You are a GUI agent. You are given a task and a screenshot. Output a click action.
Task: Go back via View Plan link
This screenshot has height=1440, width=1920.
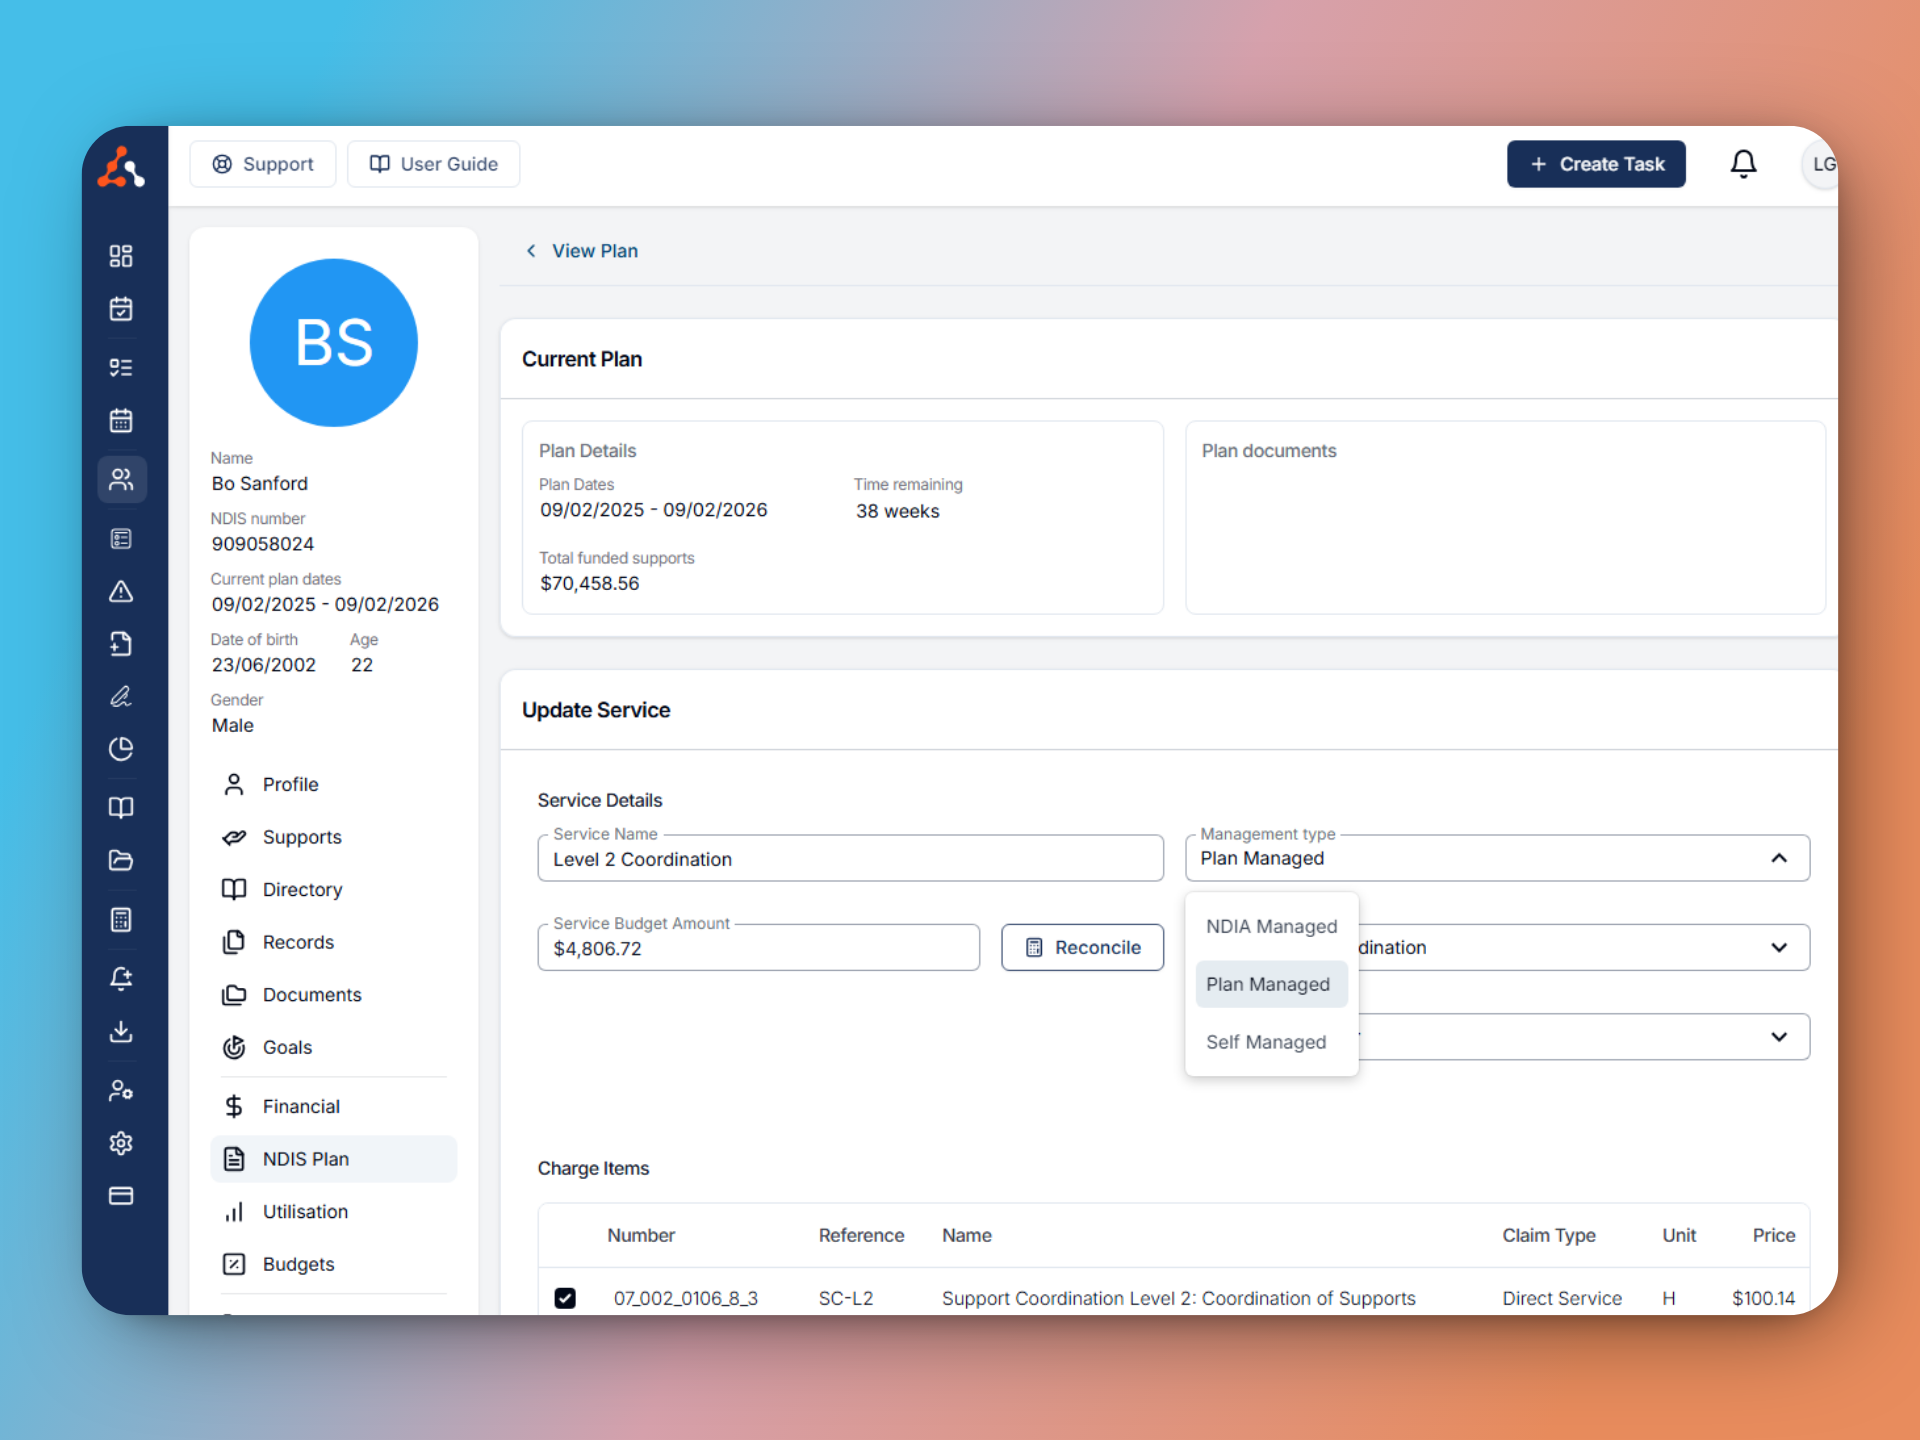pyautogui.click(x=594, y=251)
